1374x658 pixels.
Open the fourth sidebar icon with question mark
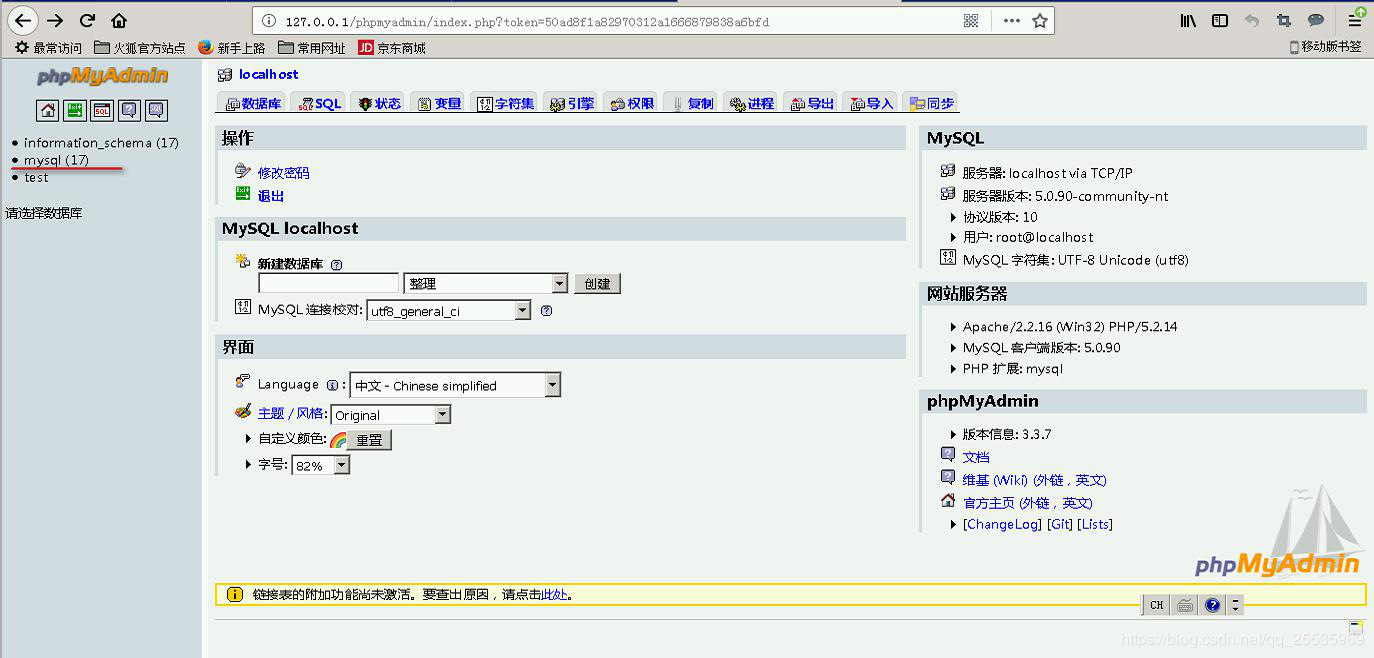129,110
